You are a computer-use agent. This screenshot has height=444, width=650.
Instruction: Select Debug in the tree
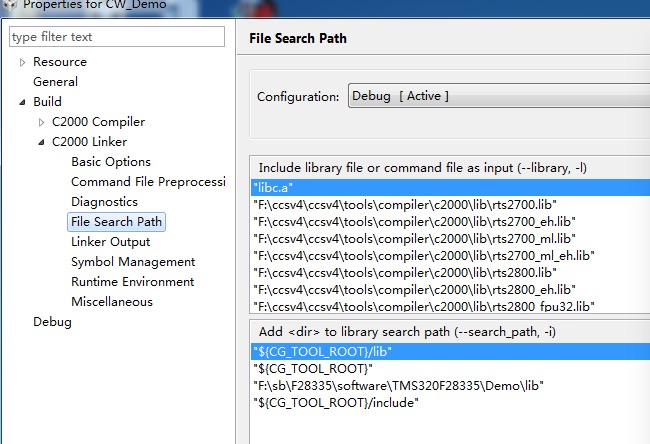[52, 322]
